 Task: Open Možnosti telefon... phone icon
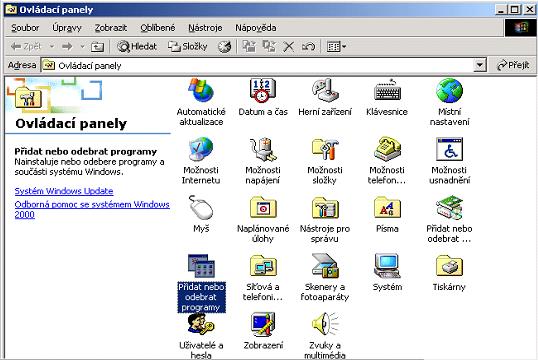click(387, 149)
